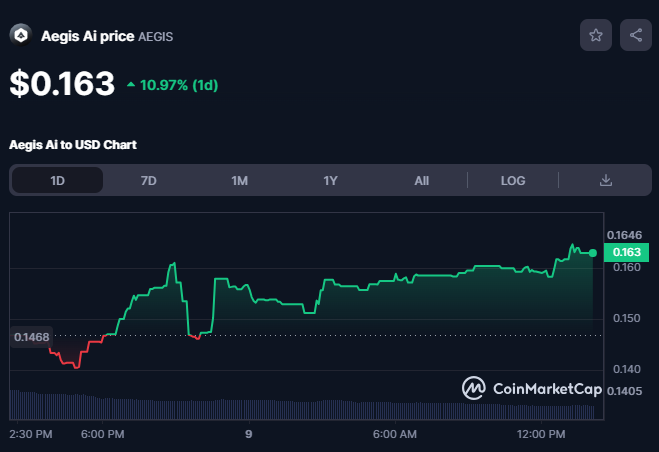Click the 0.1468 opening price label
This screenshot has height=452, width=659.
point(32,337)
